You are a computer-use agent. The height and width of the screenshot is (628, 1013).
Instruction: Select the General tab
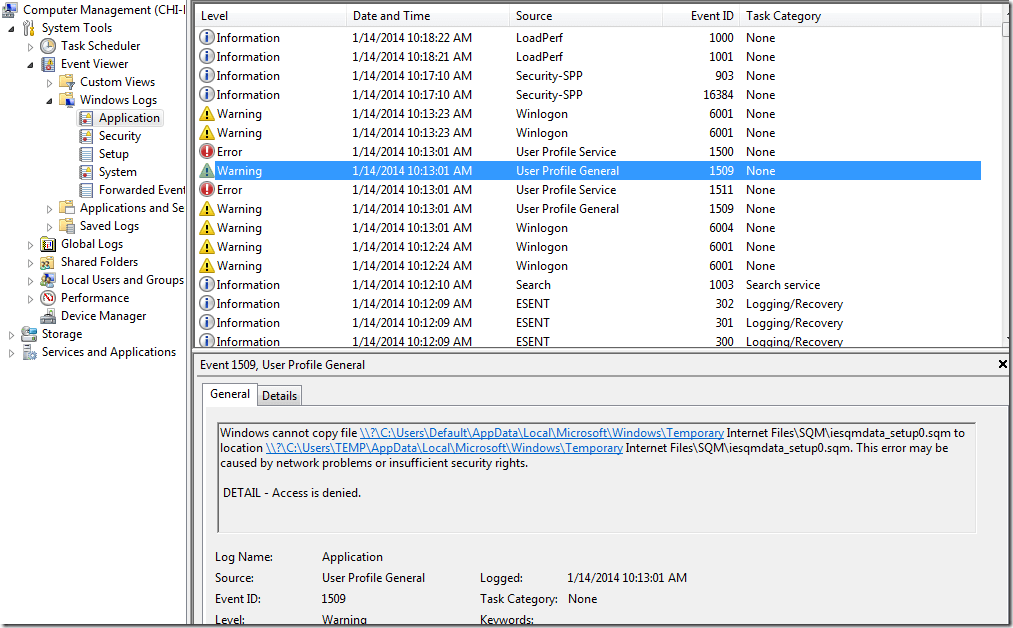pos(230,394)
